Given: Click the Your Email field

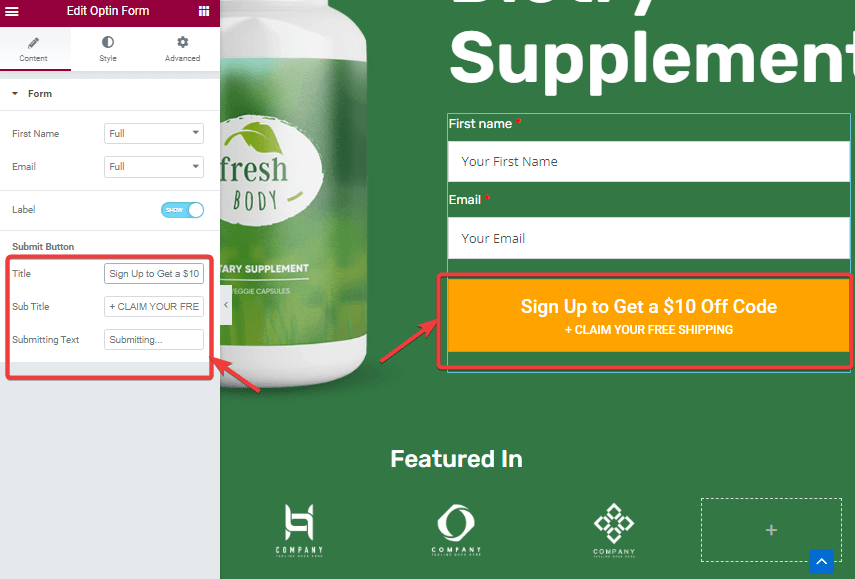Looking at the screenshot, I should coord(648,238).
